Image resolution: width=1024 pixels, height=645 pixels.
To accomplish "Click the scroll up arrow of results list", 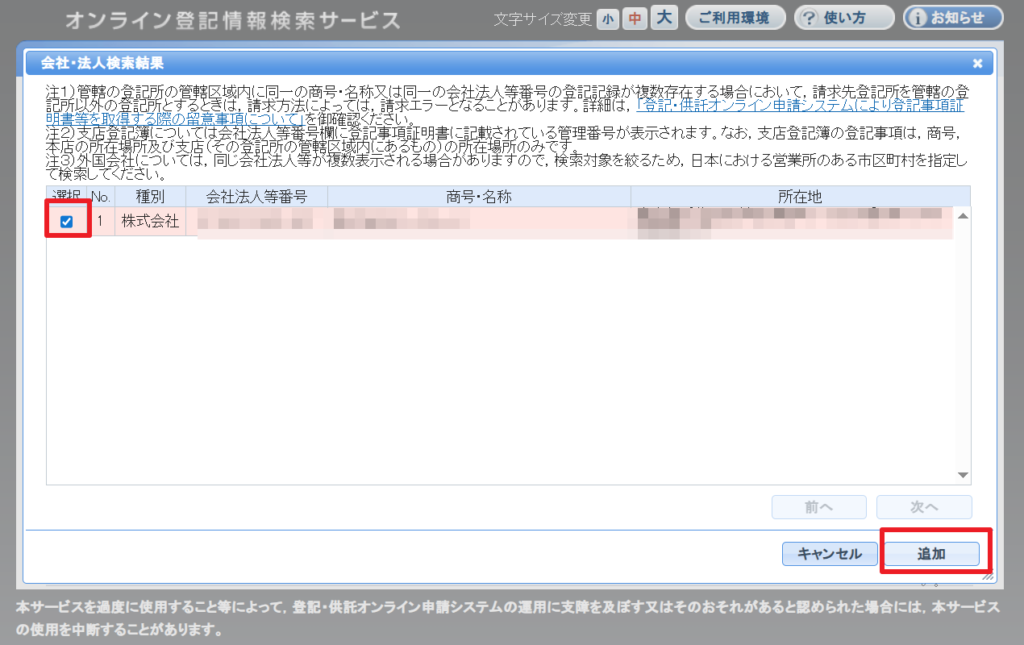I will click(963, 215).
